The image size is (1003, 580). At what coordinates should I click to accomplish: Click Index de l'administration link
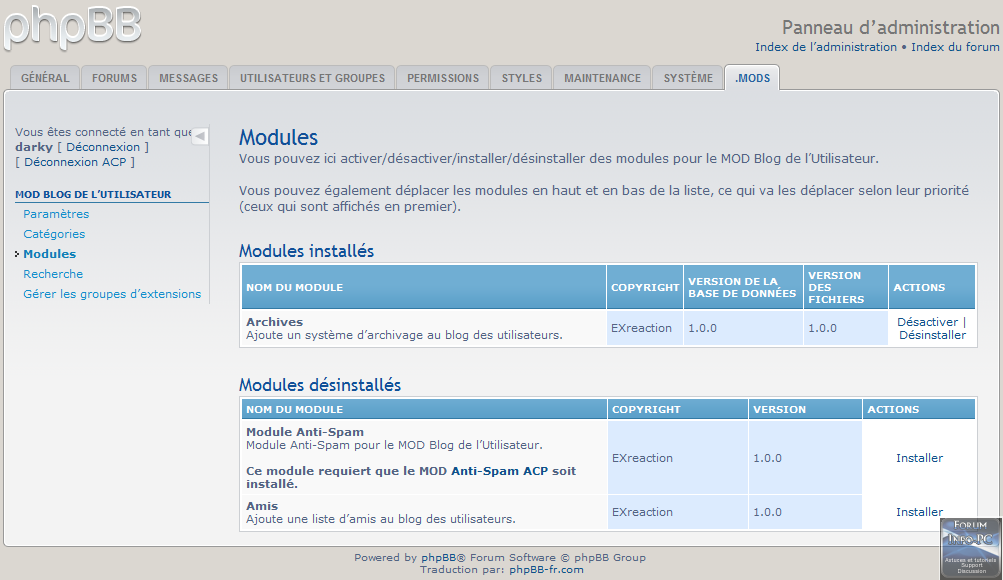826,47
